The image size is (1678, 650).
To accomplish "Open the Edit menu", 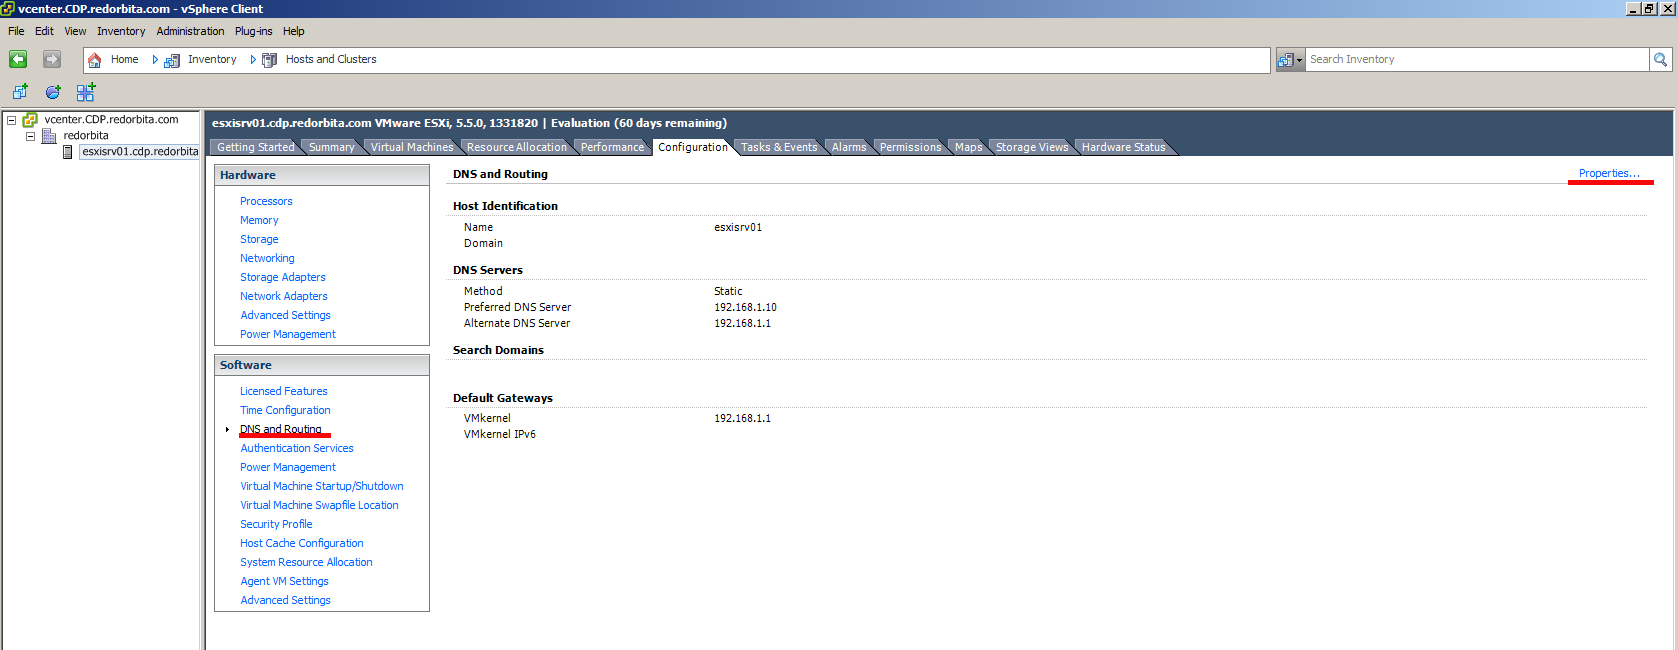I will (x=44, y=31).
